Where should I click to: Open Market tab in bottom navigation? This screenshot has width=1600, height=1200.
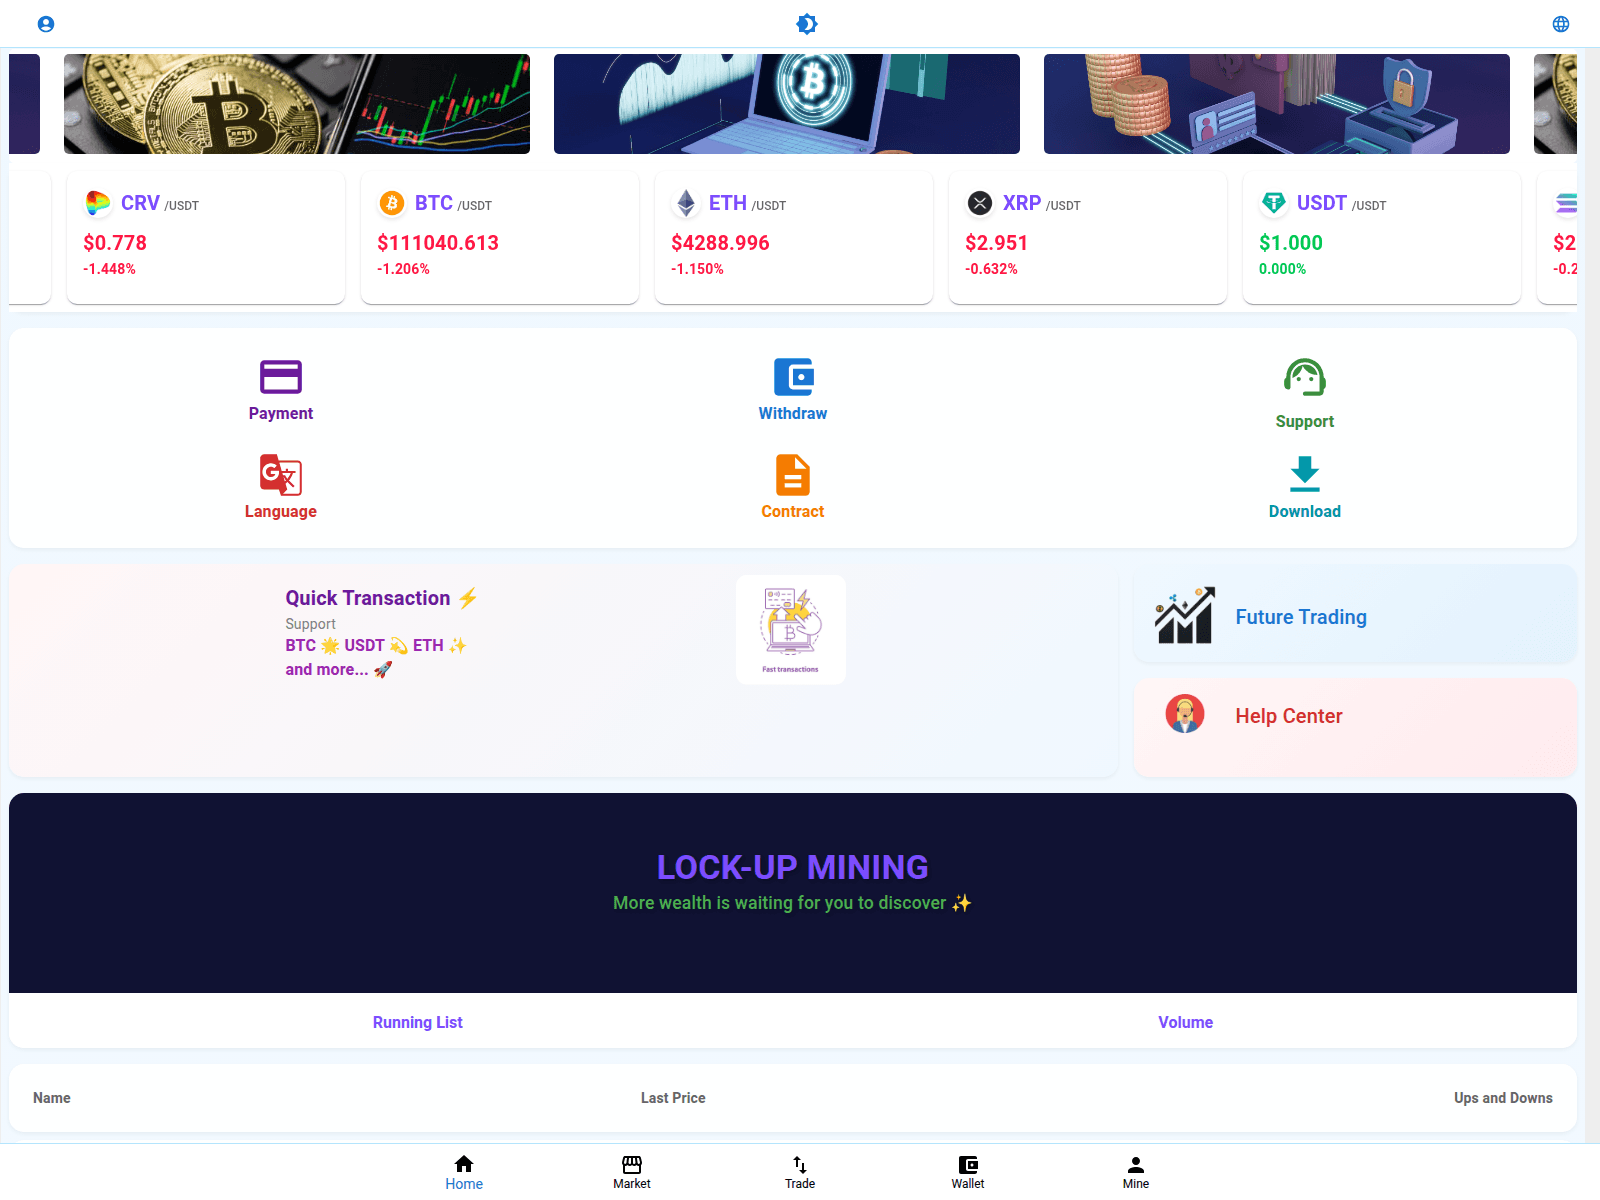coord(632,1172)
